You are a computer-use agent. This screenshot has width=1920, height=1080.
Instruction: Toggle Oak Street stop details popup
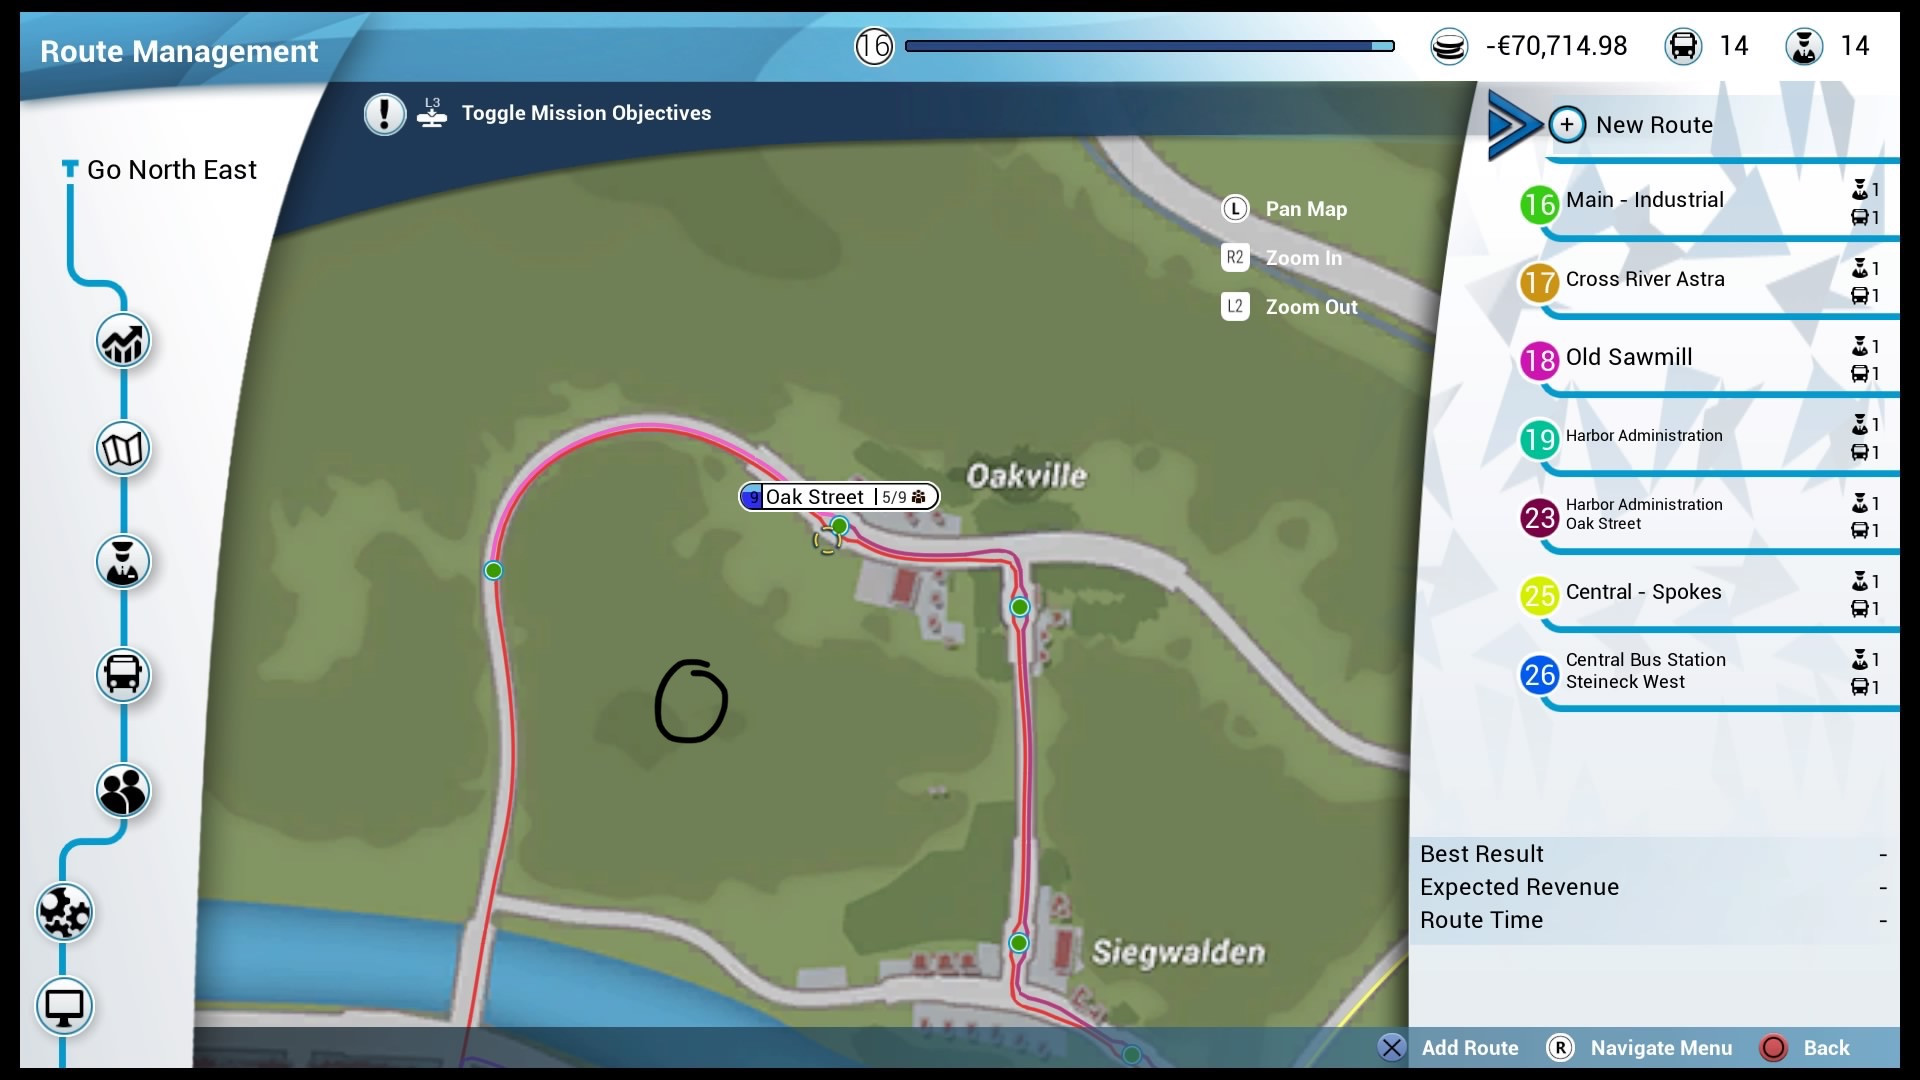[x=839, y=496]
